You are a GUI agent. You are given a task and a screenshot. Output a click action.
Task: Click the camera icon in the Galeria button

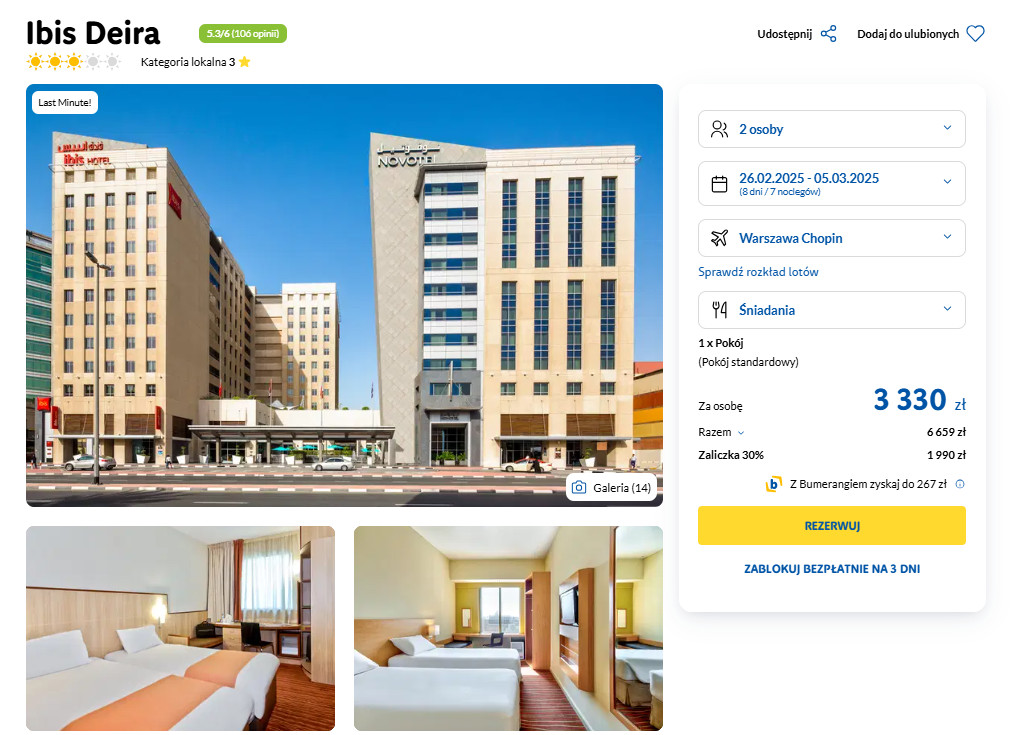(x=579, y=487)
